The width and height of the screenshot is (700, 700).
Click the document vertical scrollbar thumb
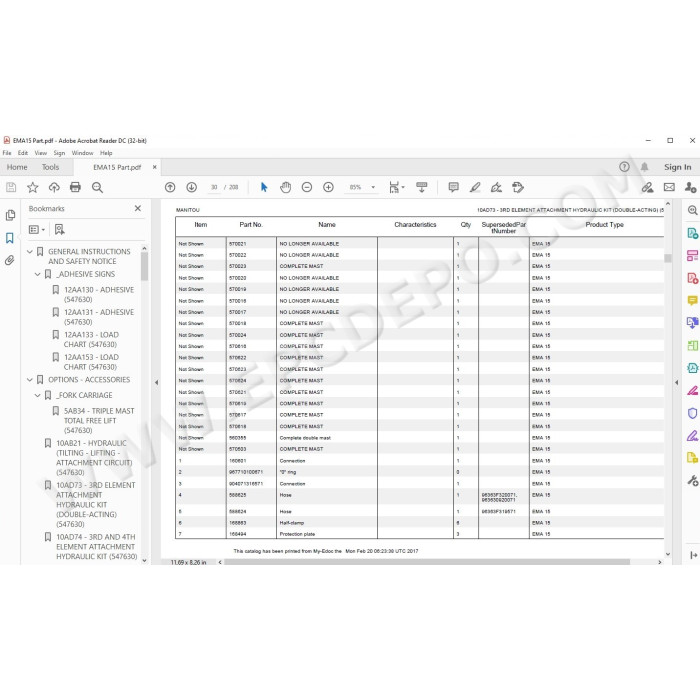(x=668, y=258)
